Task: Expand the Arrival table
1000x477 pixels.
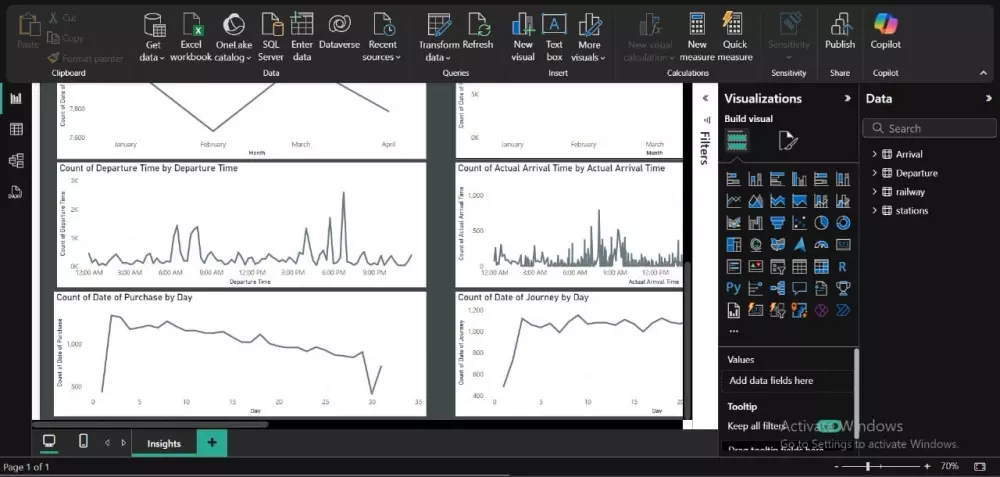Action: 875,154
